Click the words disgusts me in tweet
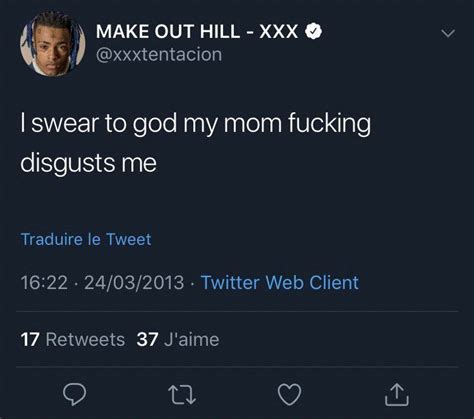474x419 pixels. pos(88,163)
